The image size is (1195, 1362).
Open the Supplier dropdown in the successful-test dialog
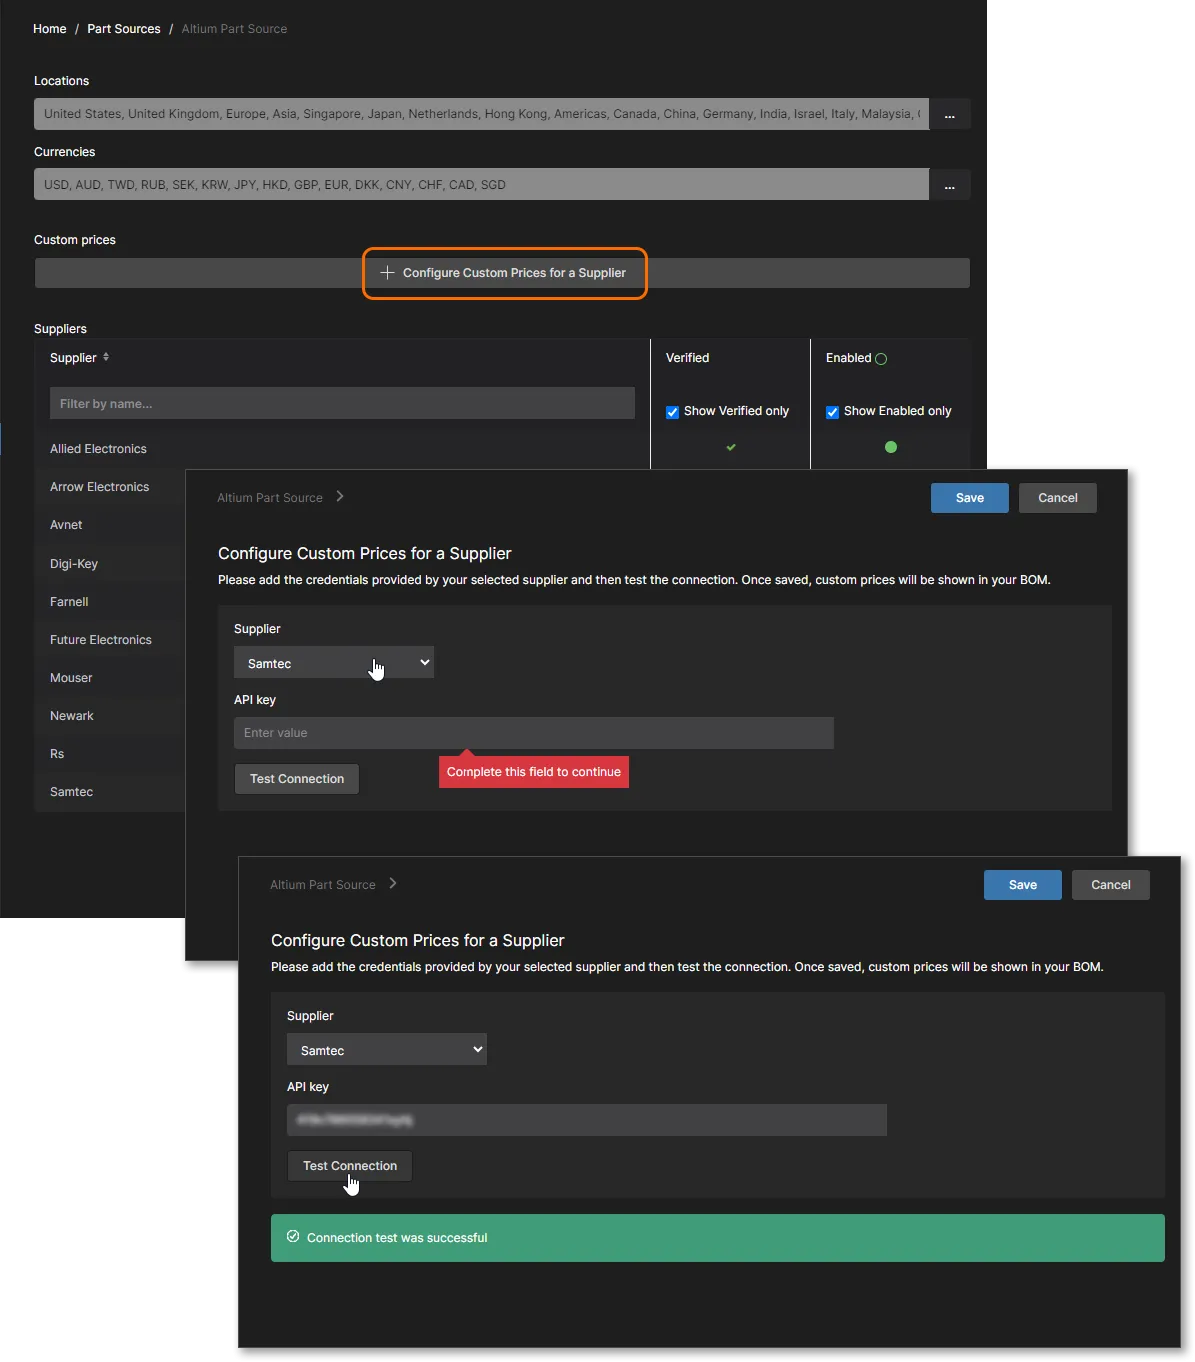pos(387,1050)
